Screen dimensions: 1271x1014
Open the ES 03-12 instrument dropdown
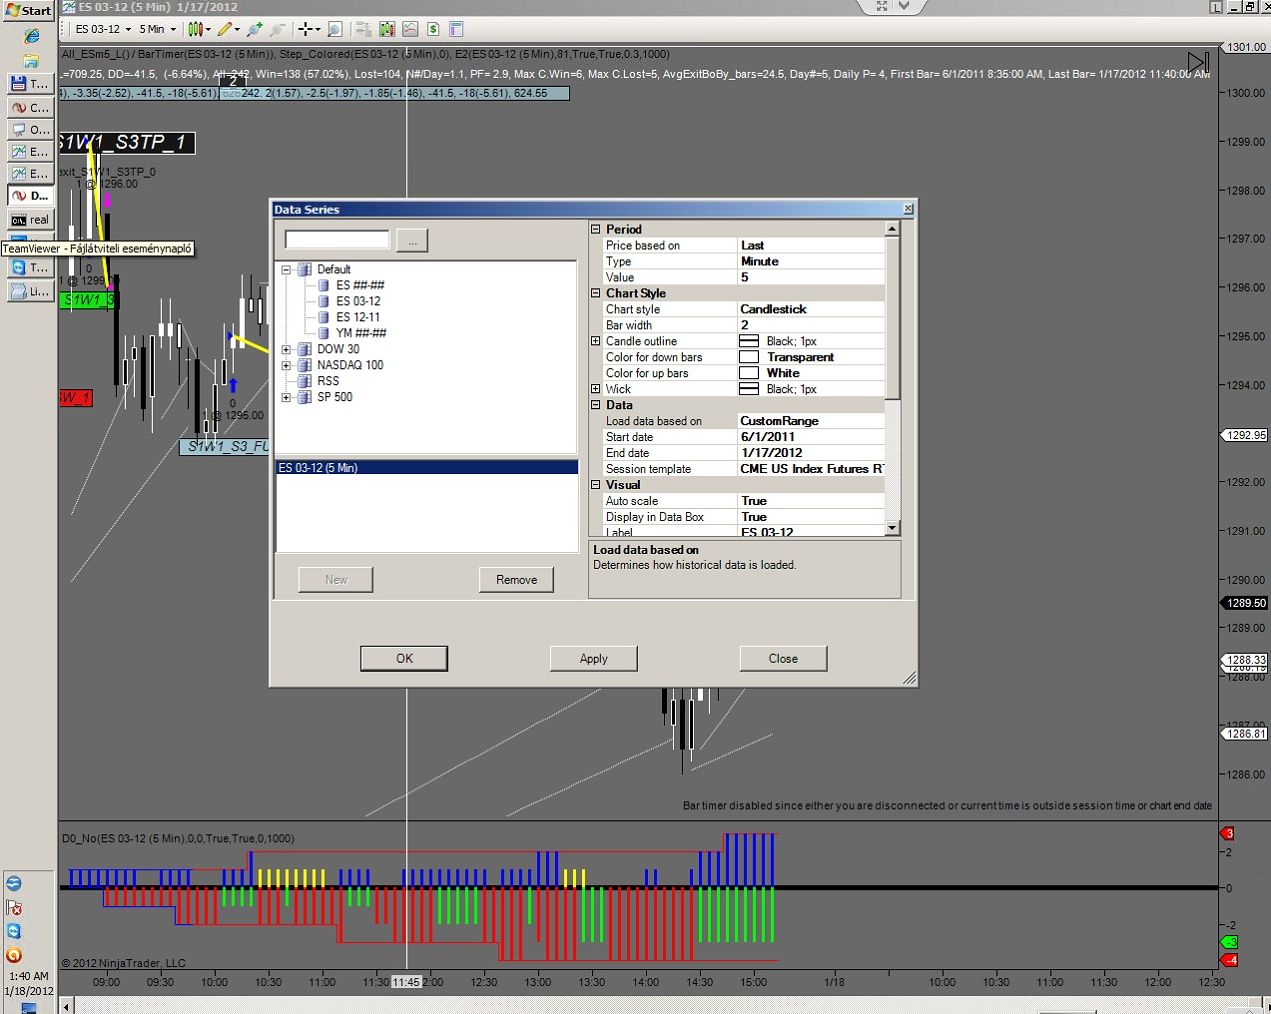104,29
